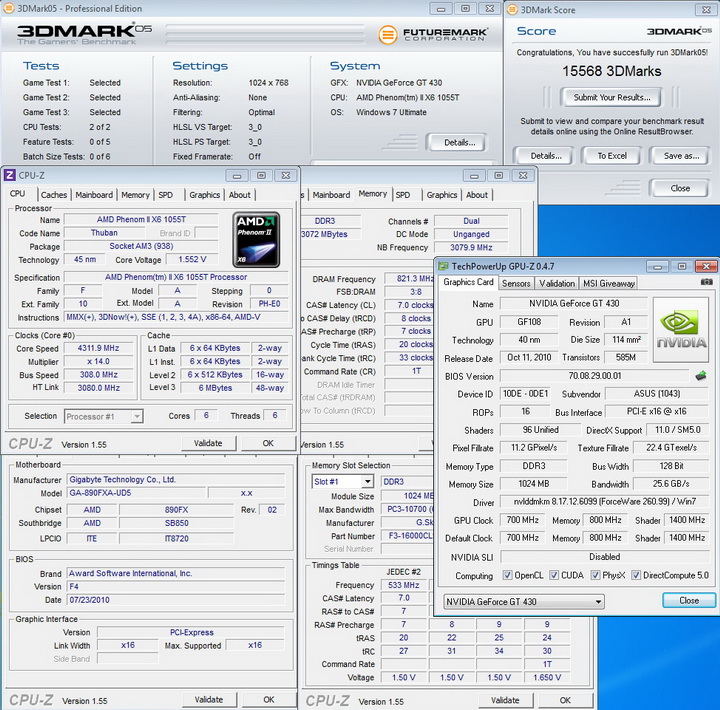Open the NVIDIA GeForce GT 430 dropdown
The height and width of the screenshot is (710, 720).
(523, 602)
